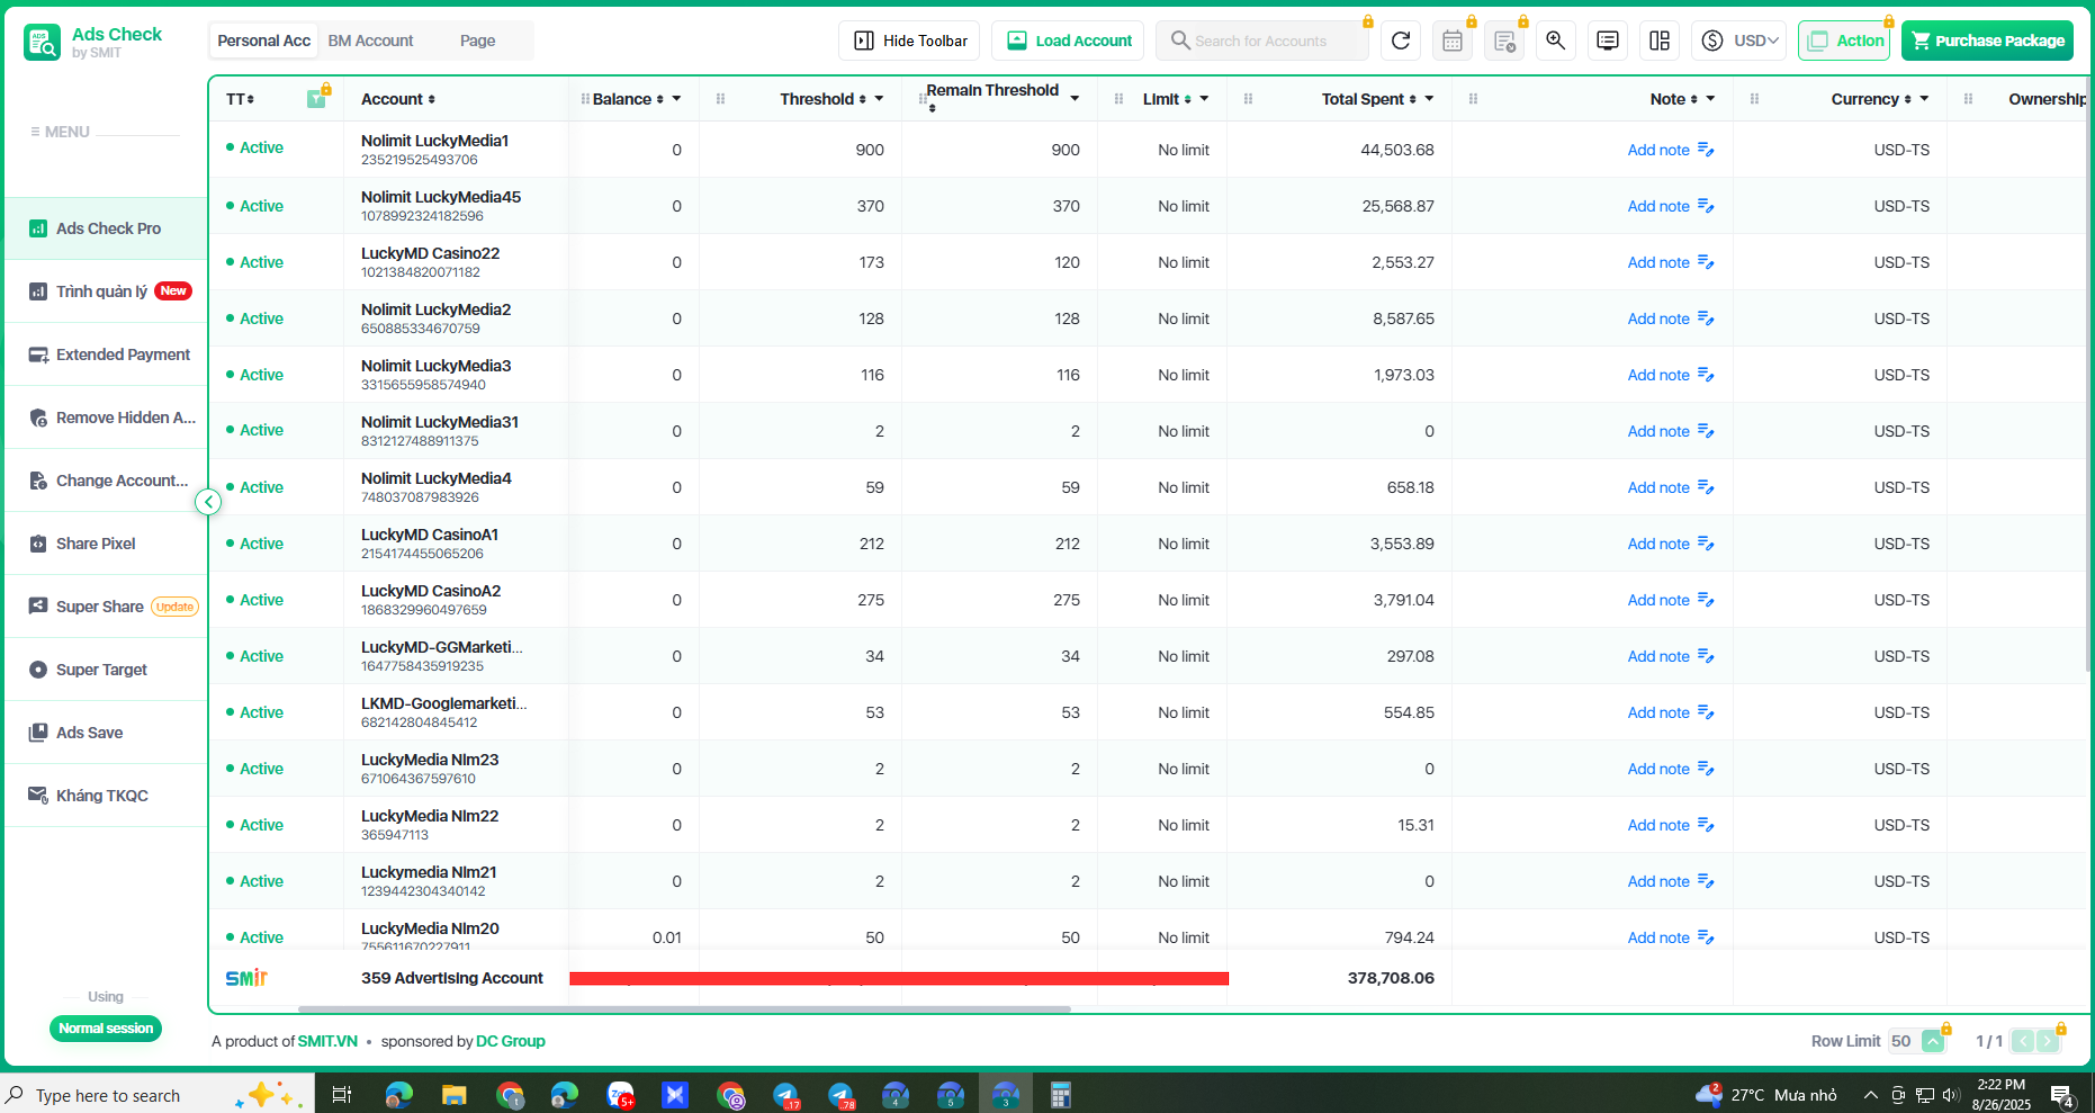Image resolution: width=2095 pixels, height=1113 pixels.
Task: Focus the Search for Accounts field
Action: click(x=1262, y=41)
